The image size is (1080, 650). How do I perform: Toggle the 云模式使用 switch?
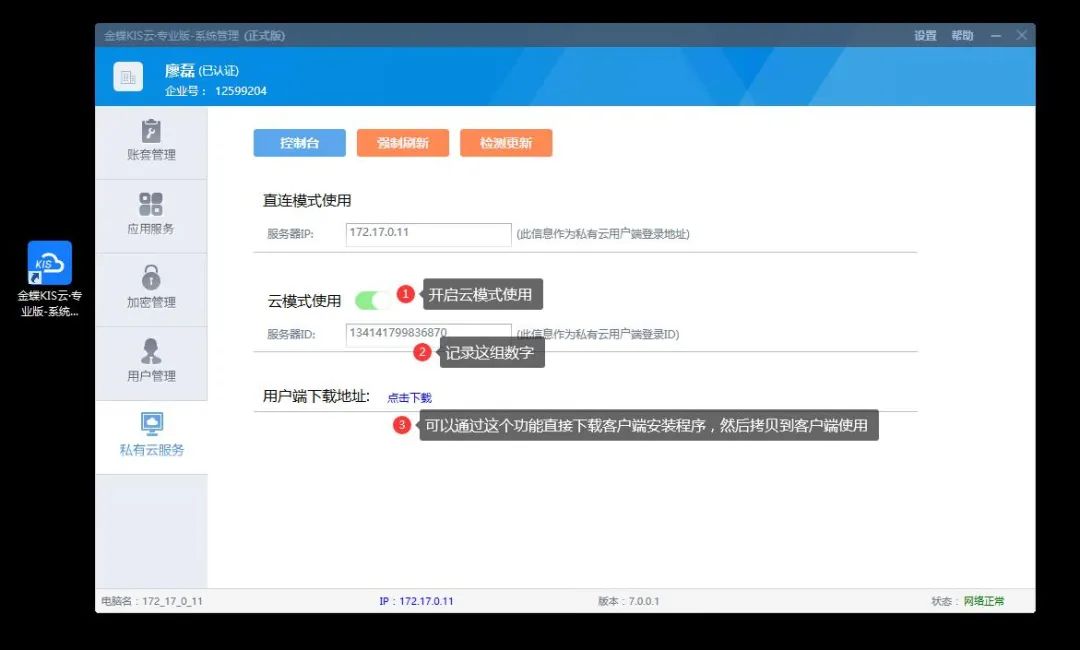click(373, 300)
